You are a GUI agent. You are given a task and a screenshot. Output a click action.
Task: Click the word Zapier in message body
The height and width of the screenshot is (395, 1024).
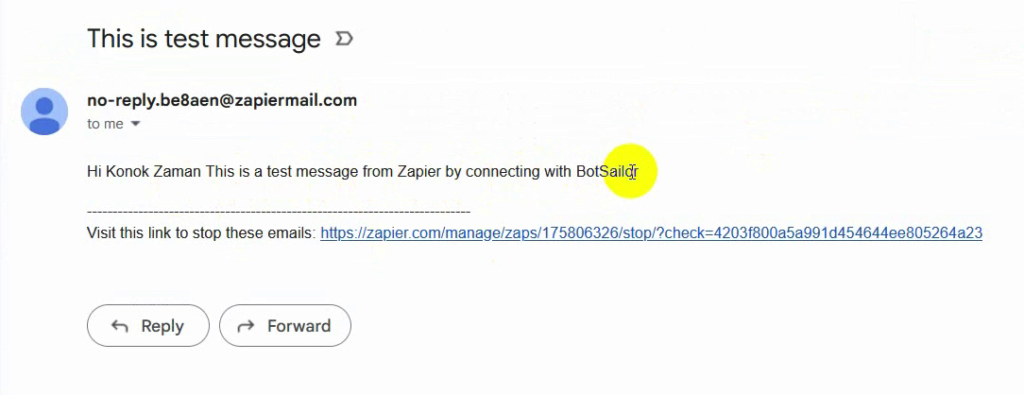(419, 172)
